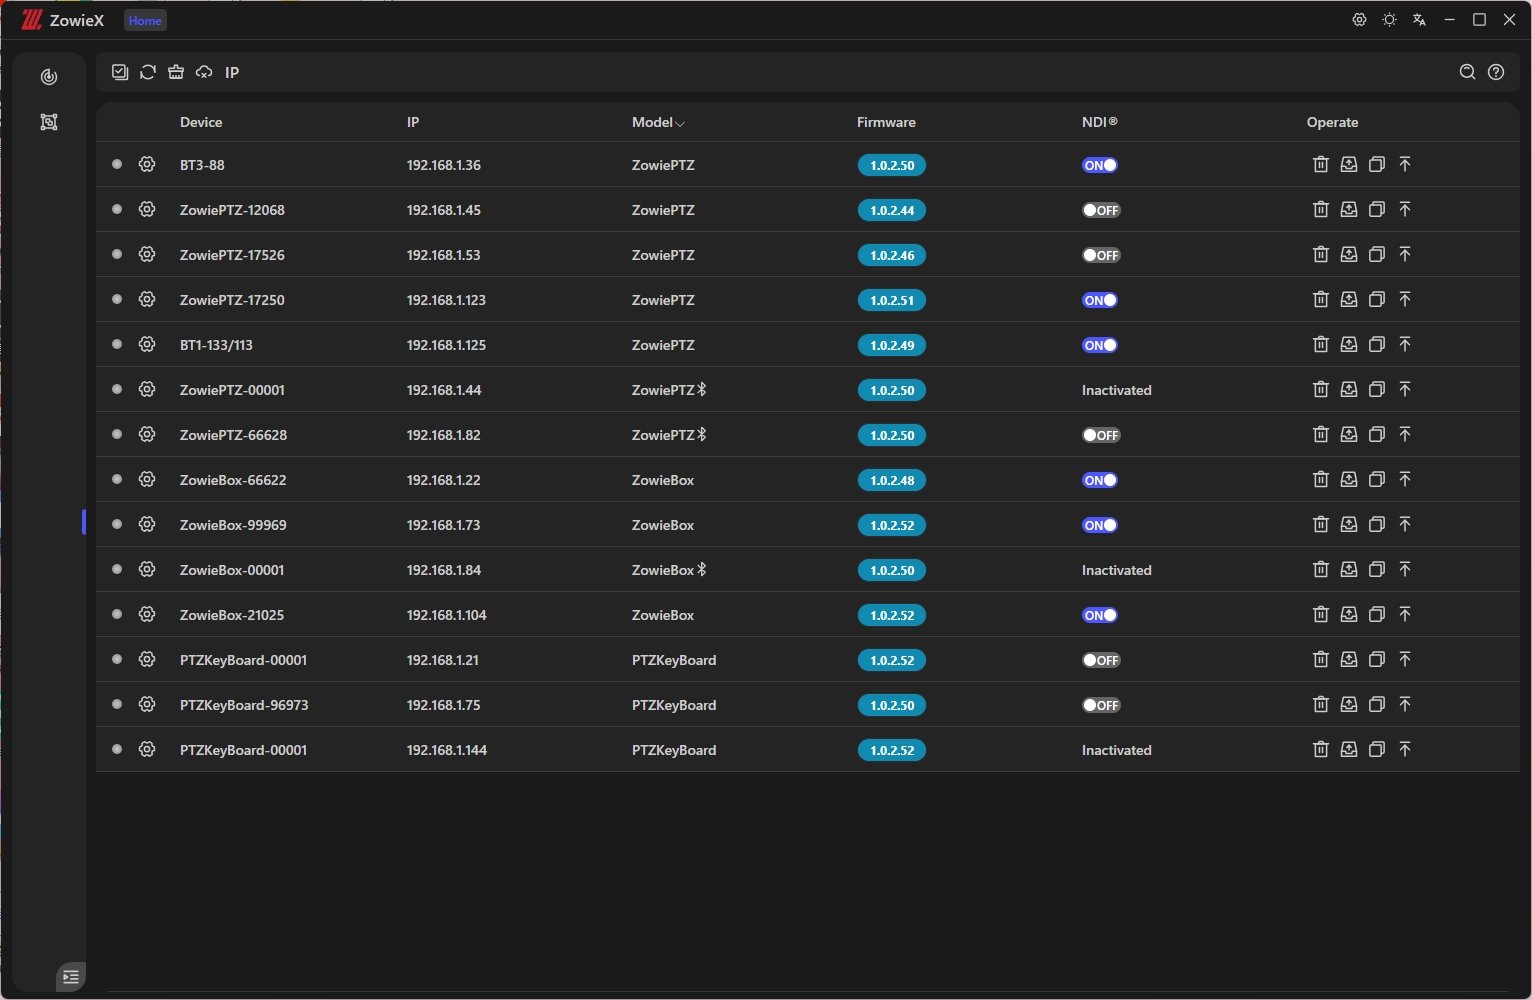Delete the BT3-88 device using trash icon
Image resolution: width=1532 pixels, height=1000 pixels.
[x=1320, y=164]
